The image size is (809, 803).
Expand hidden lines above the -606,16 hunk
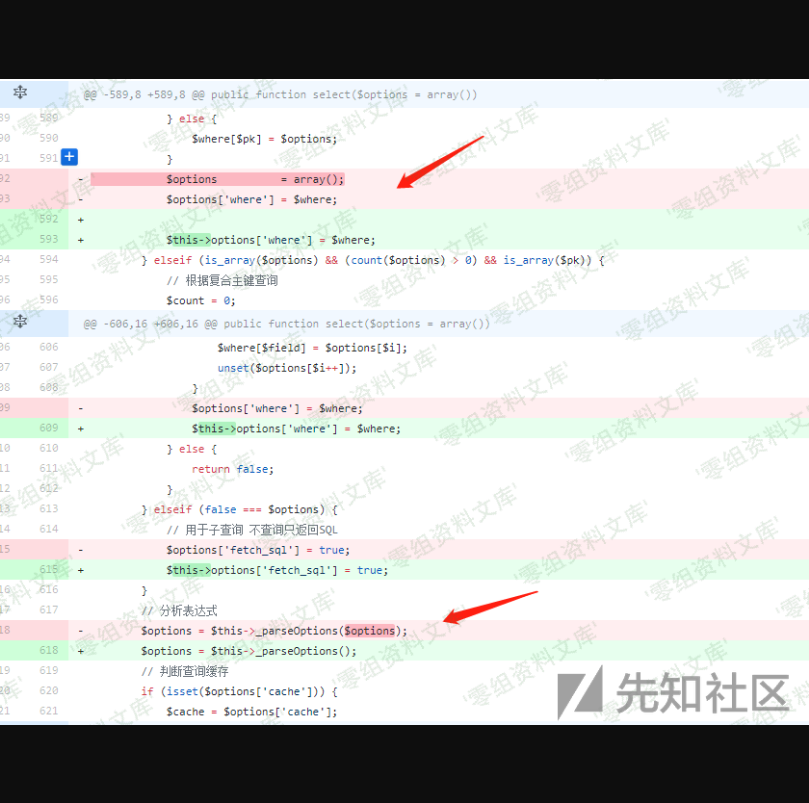tap(20, 322)
